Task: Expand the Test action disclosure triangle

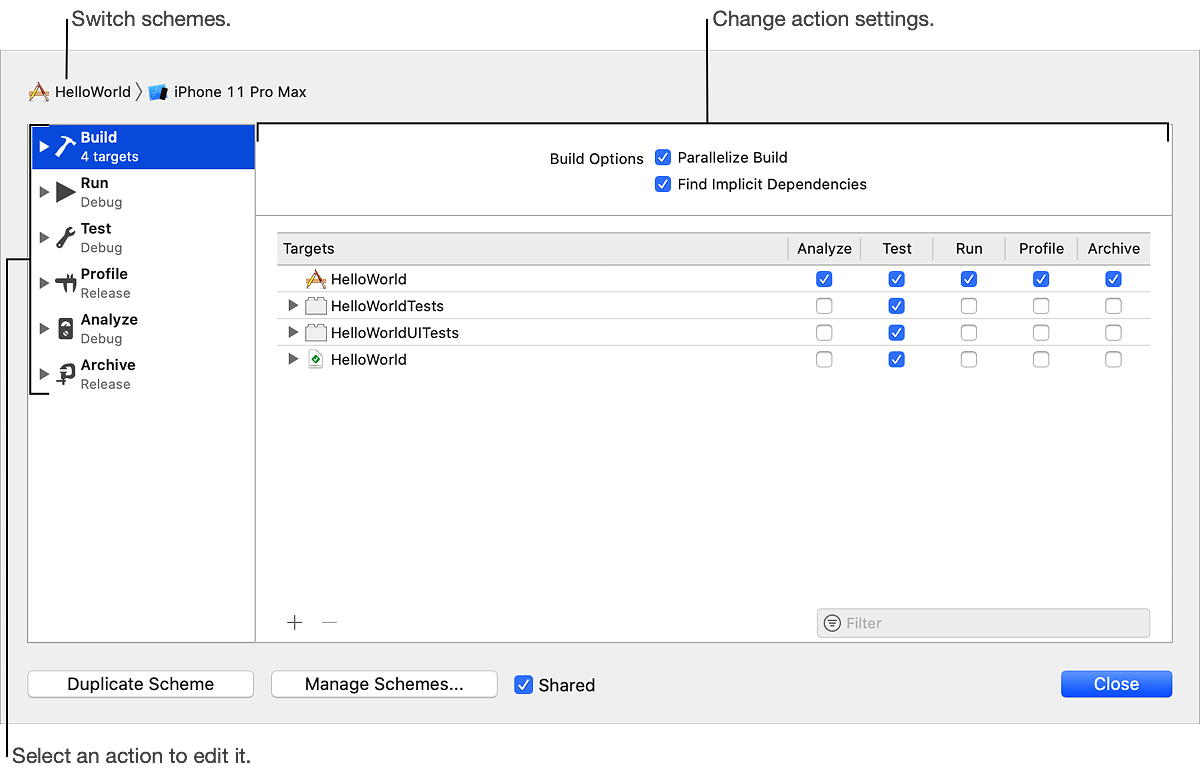Action: point(44,238)
